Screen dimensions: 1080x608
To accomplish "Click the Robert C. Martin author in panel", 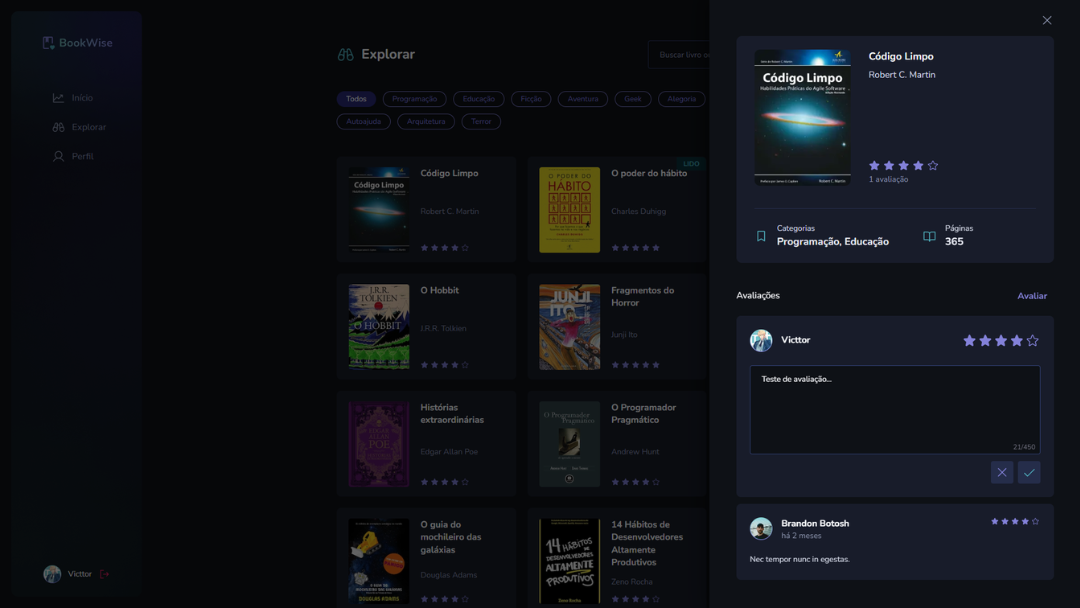I will click(x=902, y=75).
